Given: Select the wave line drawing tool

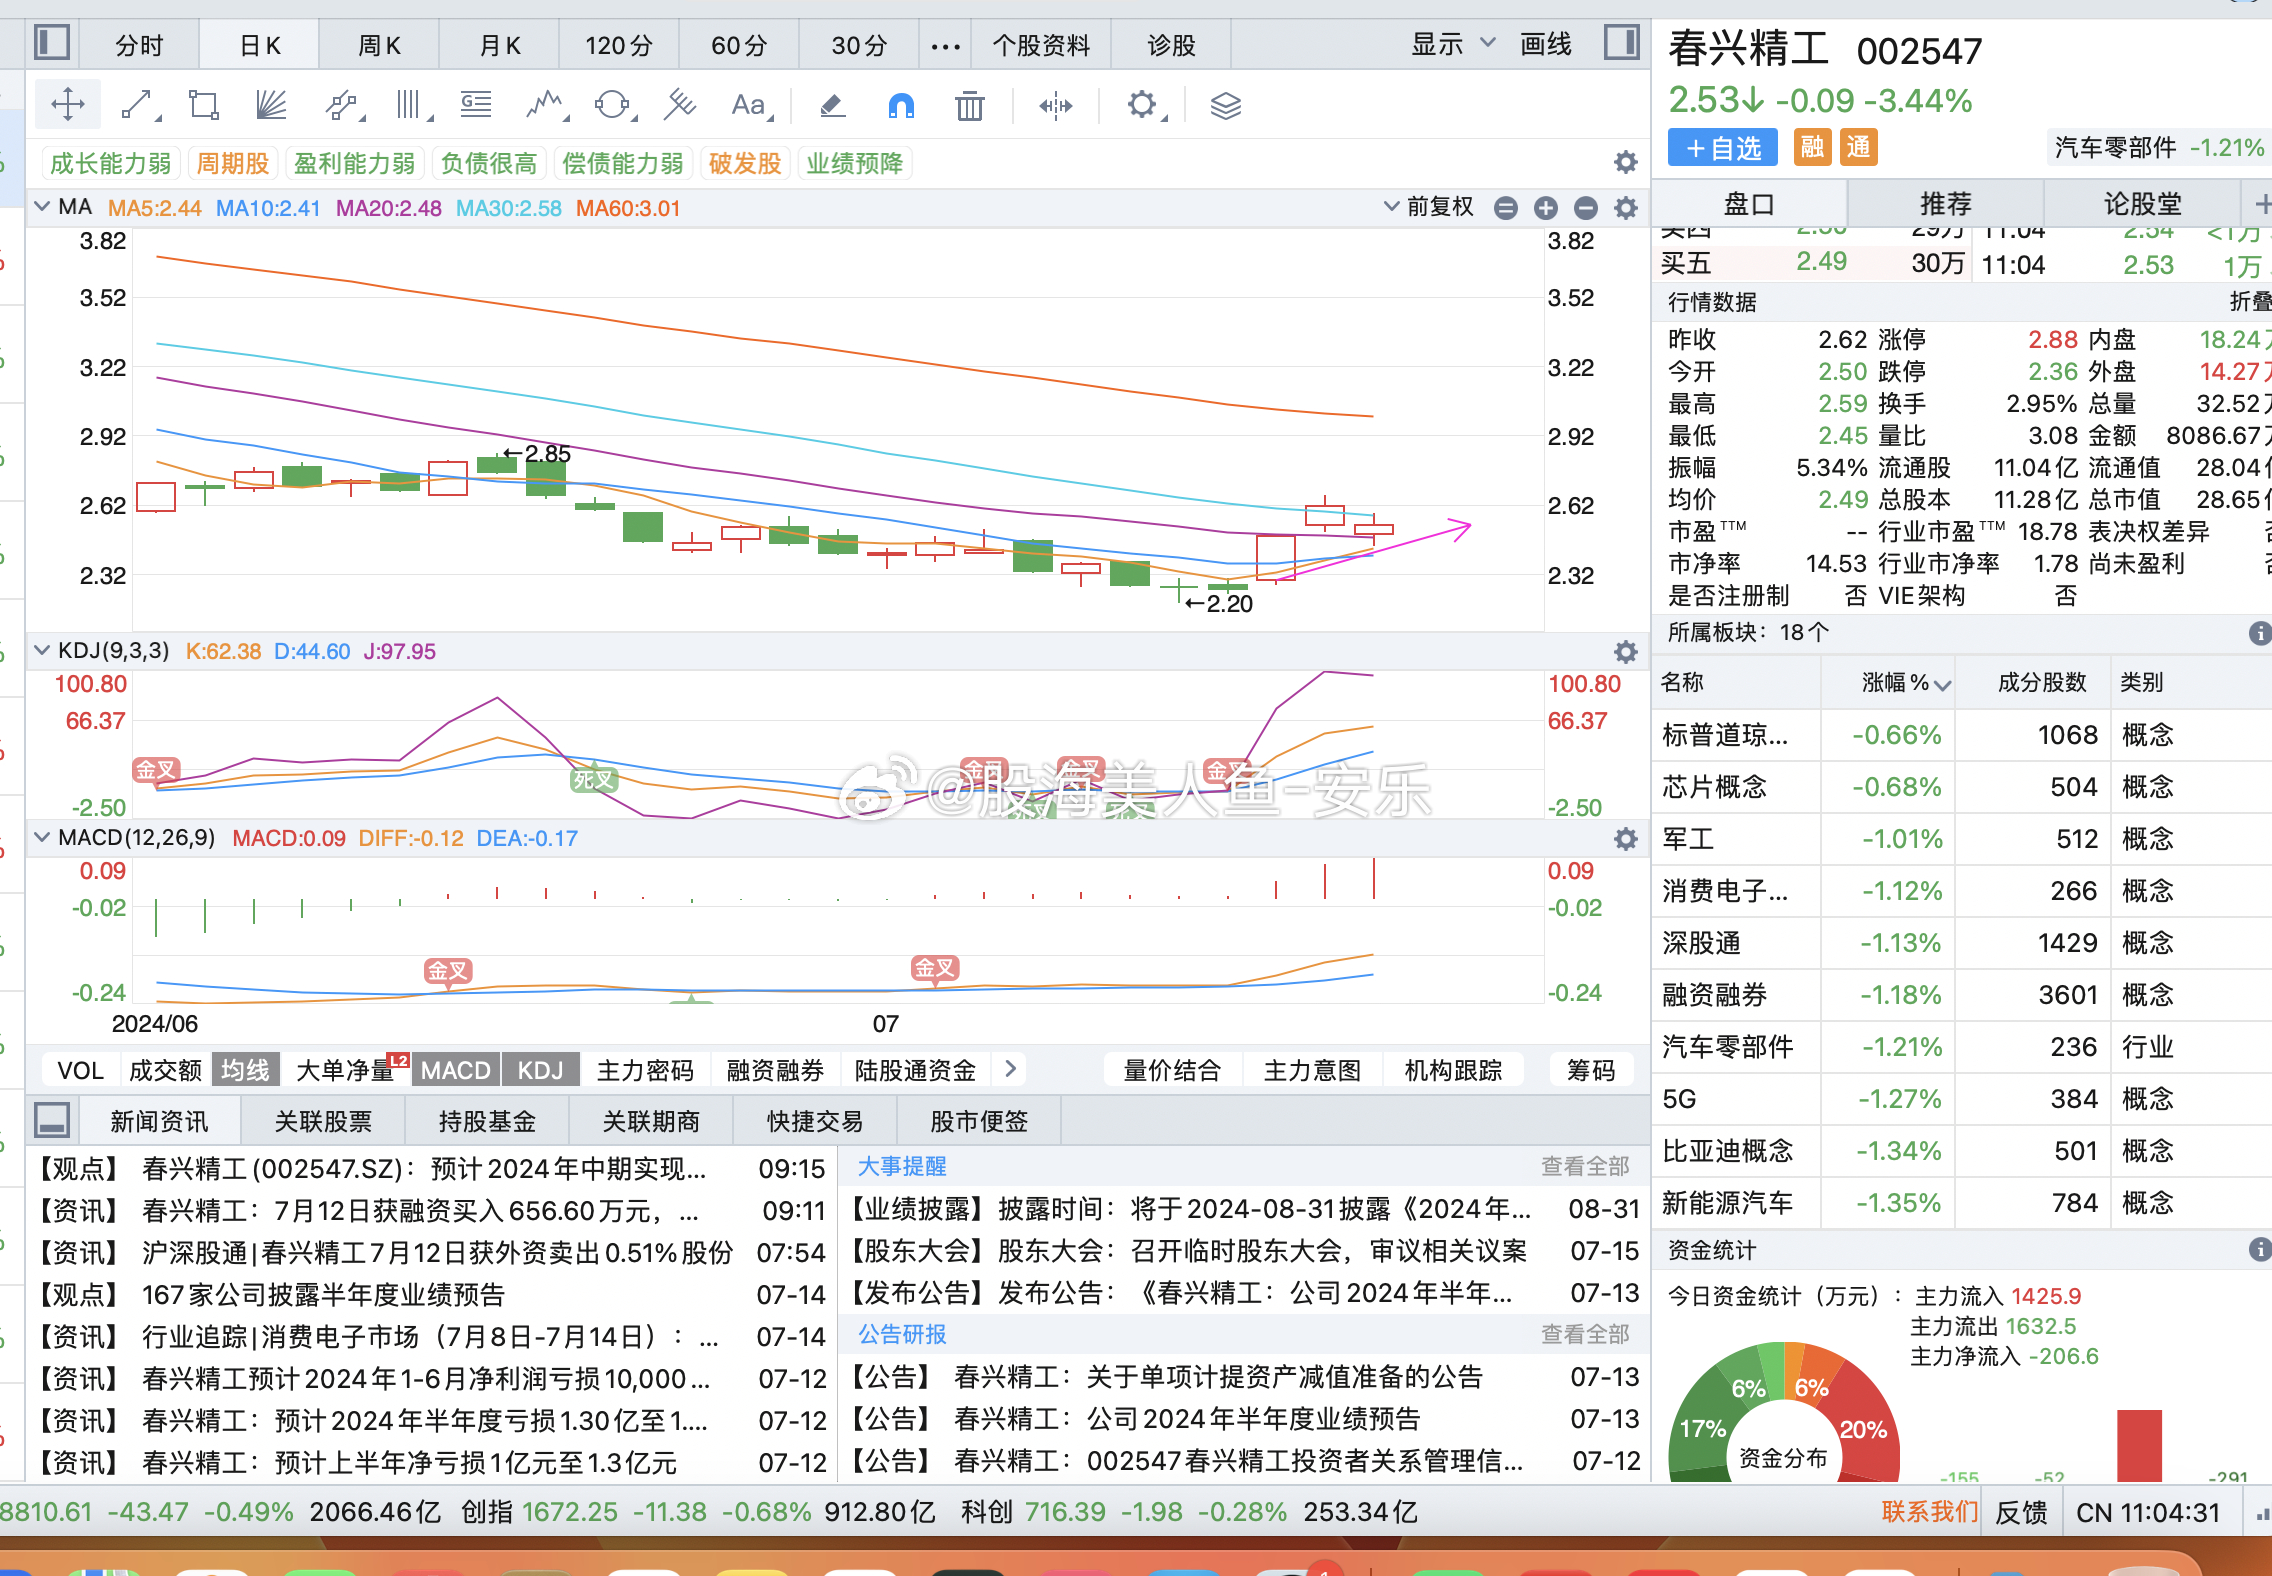Looking at the screenshot, I should pyautogui.click(x=546, y=105).
